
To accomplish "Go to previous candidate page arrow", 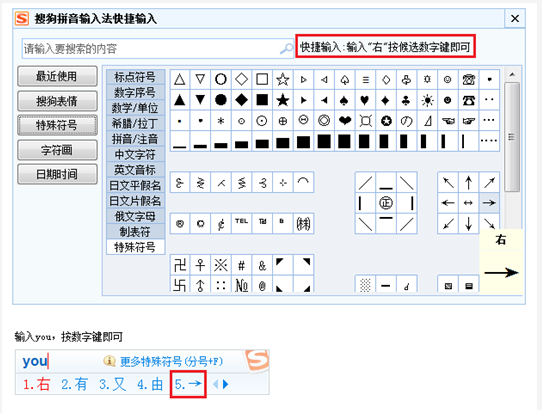I will pyautogui.click(x=215, y=384).
